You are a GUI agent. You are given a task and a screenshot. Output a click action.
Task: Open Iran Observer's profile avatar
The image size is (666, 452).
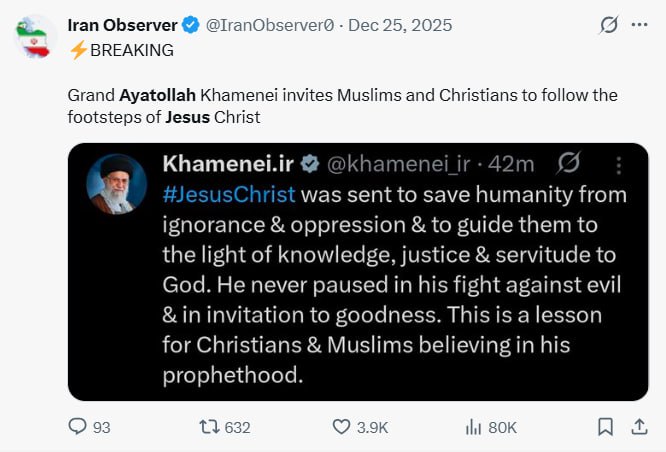[x=37, y=38]
